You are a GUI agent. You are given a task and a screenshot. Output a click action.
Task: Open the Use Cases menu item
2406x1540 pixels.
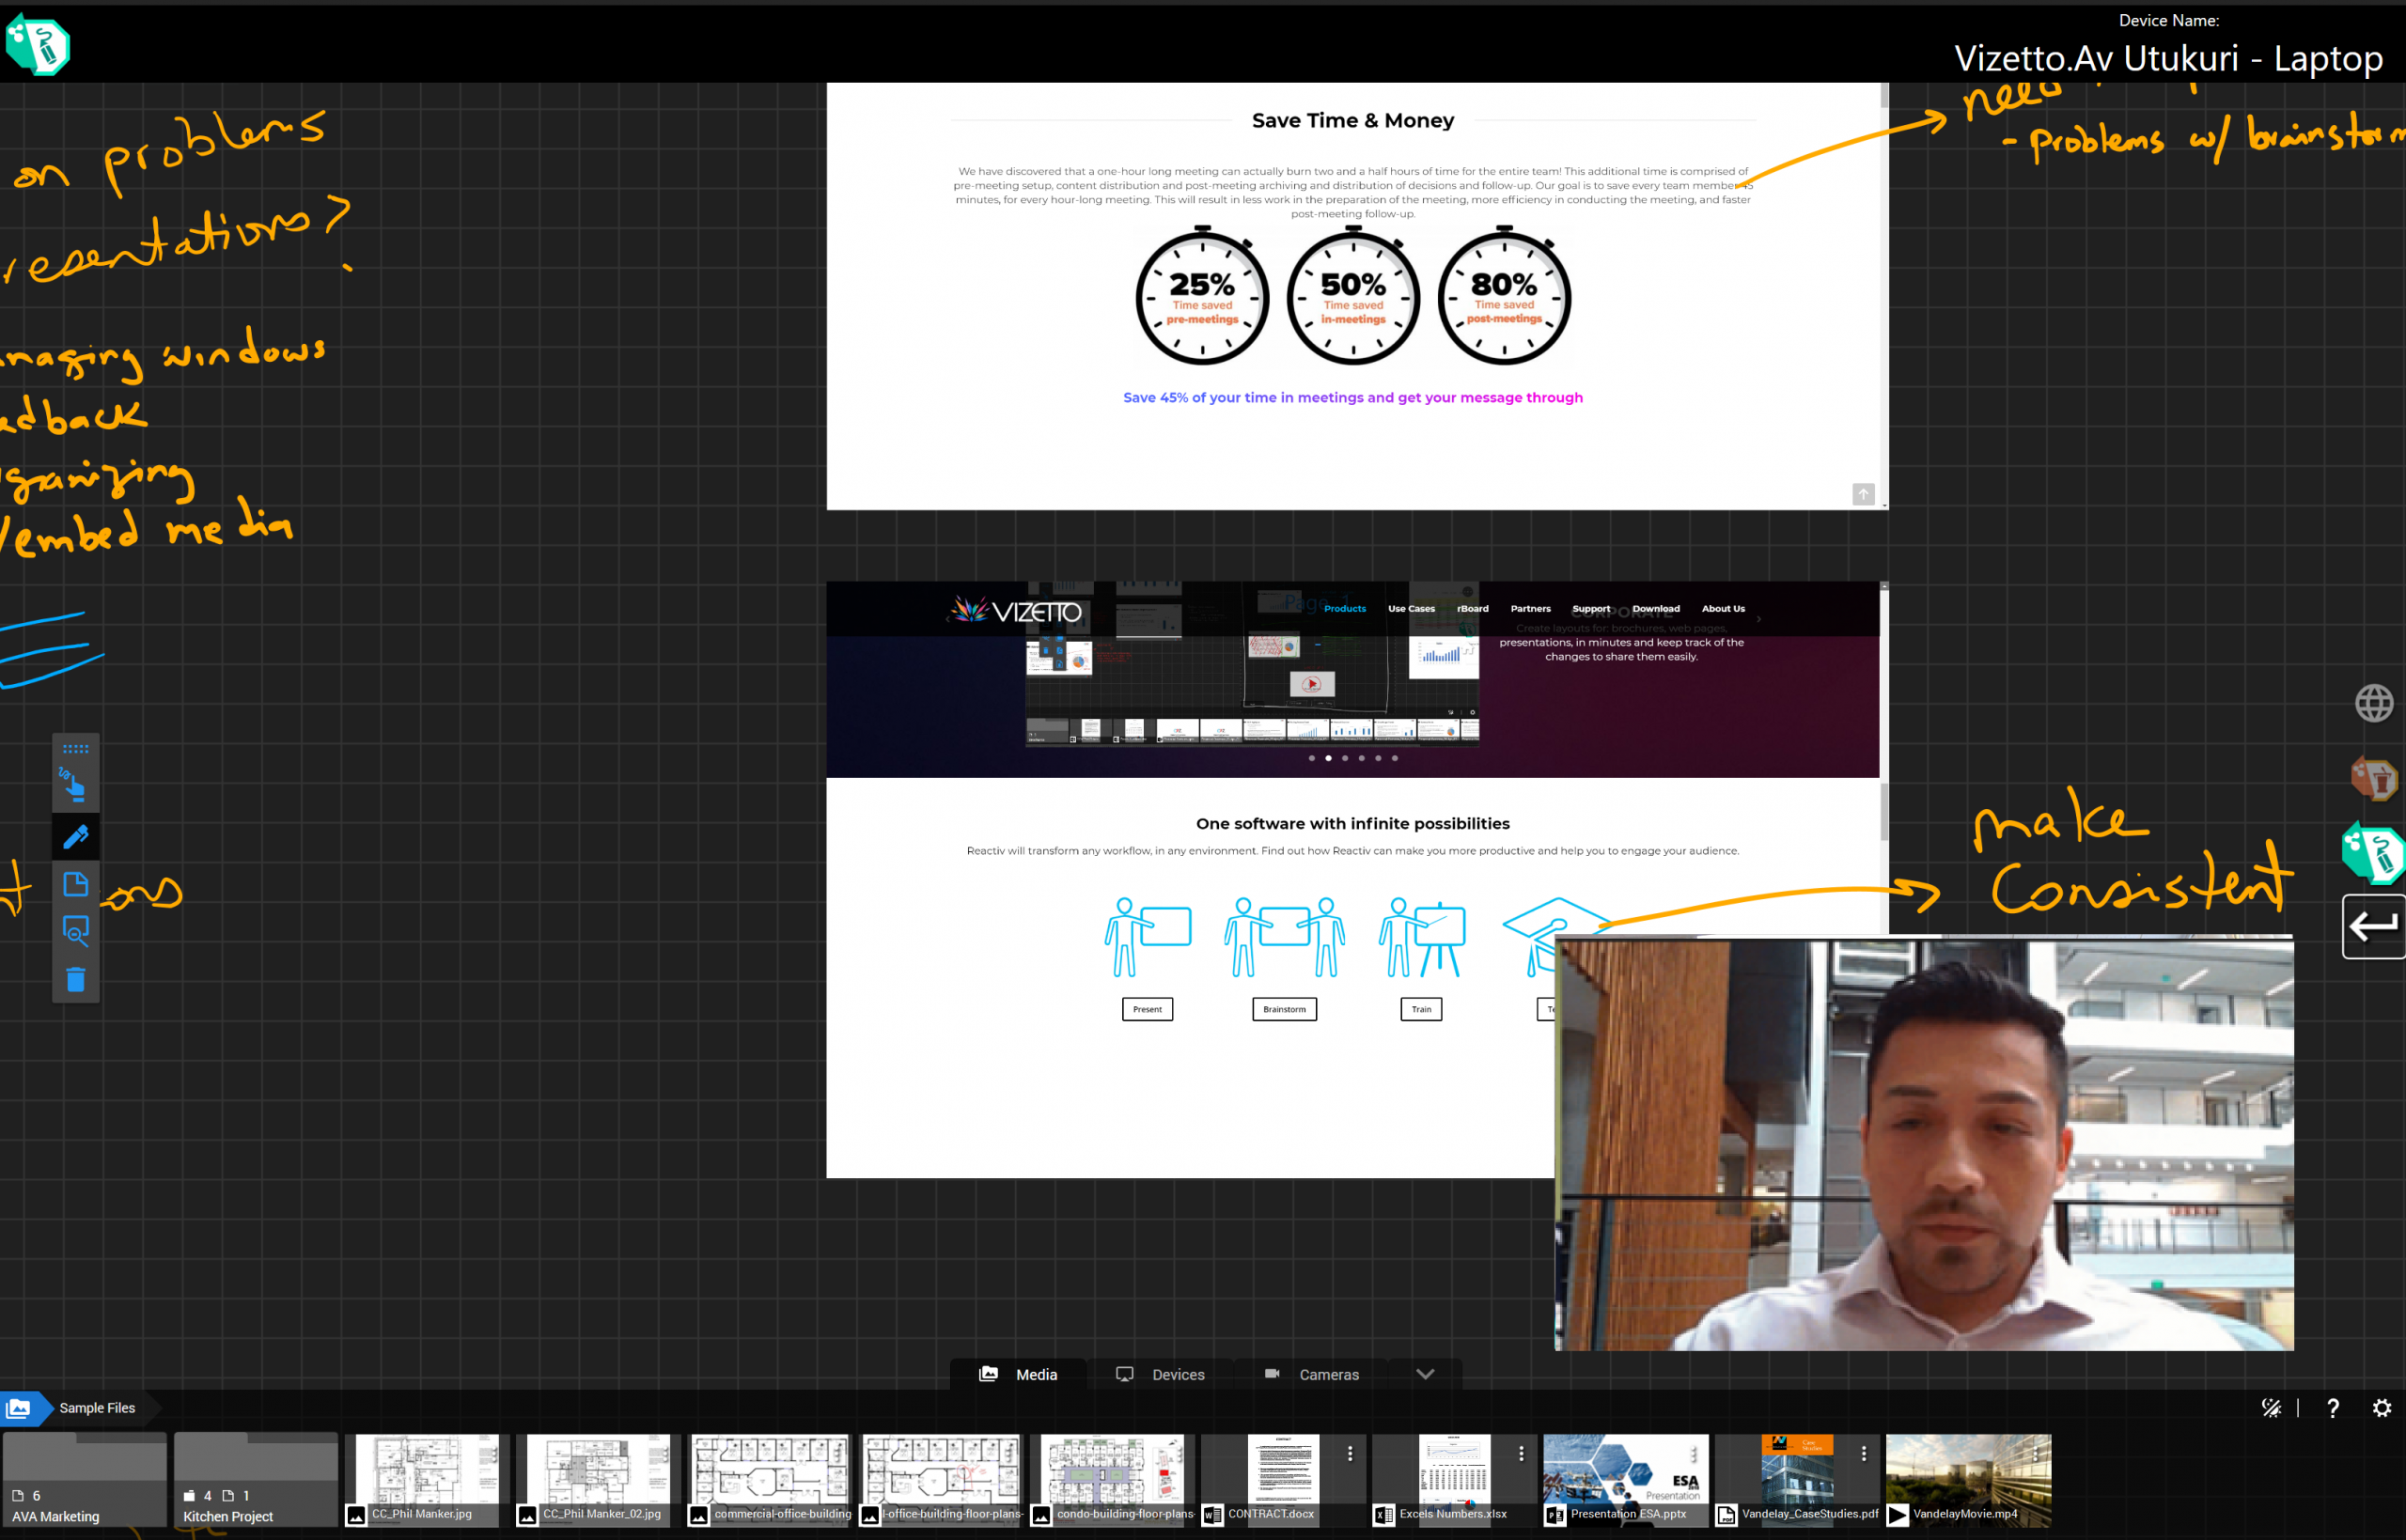pyautogui.click(x=1411, y=608)
